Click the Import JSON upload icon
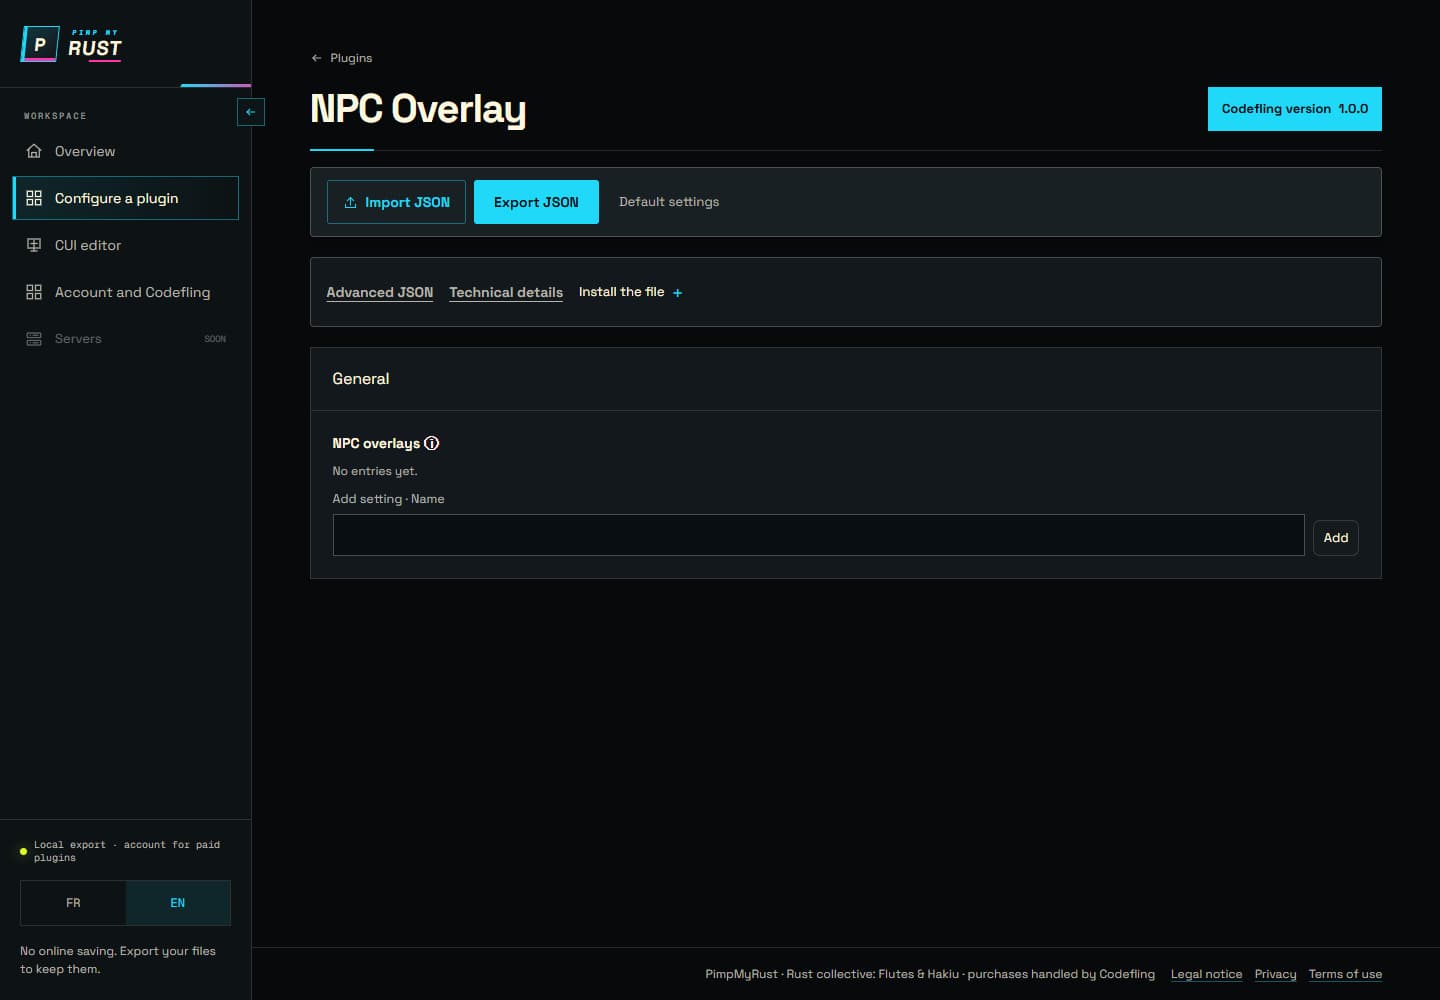 (350, 202)
